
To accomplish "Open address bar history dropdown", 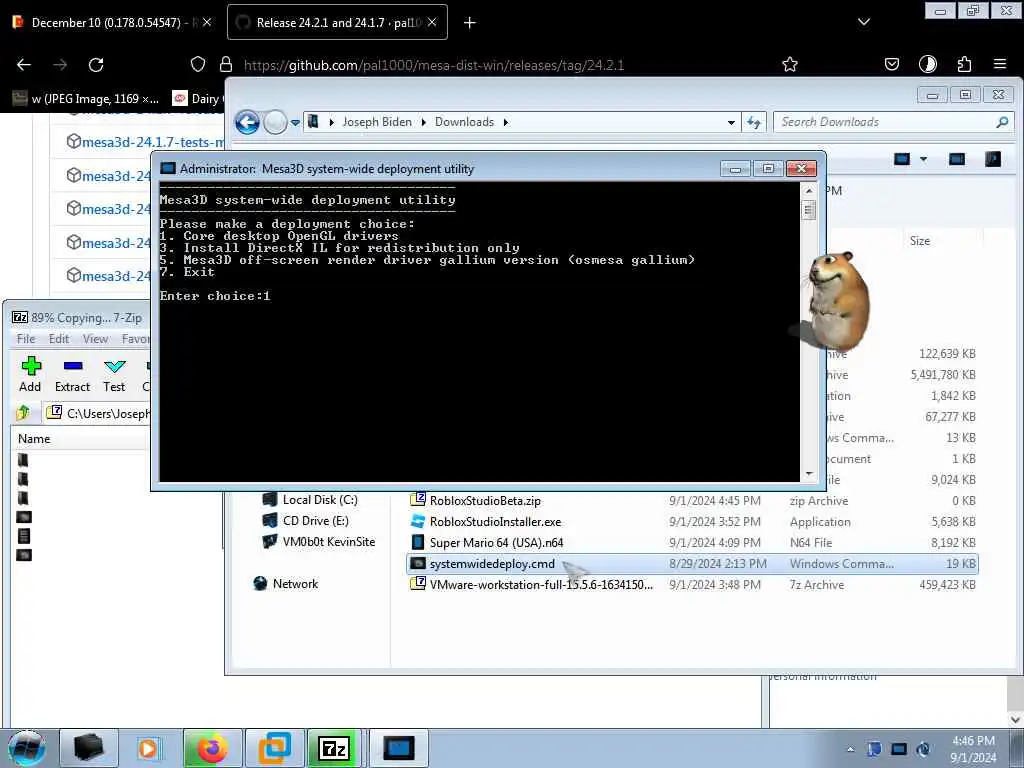I will [731, 122].
